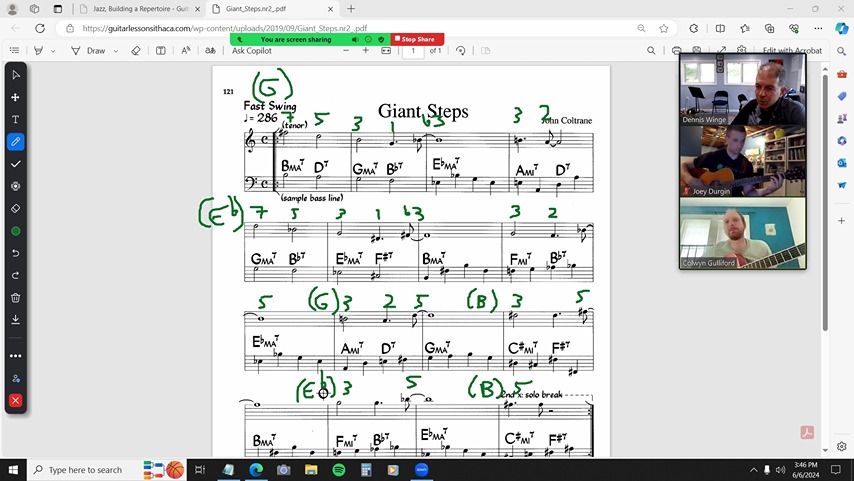The width and height of the screenshot is (854, 481).
Task: Click Ask Copilot in PDF toolbar
Action: pyautogui.click(x=251, y=50)
